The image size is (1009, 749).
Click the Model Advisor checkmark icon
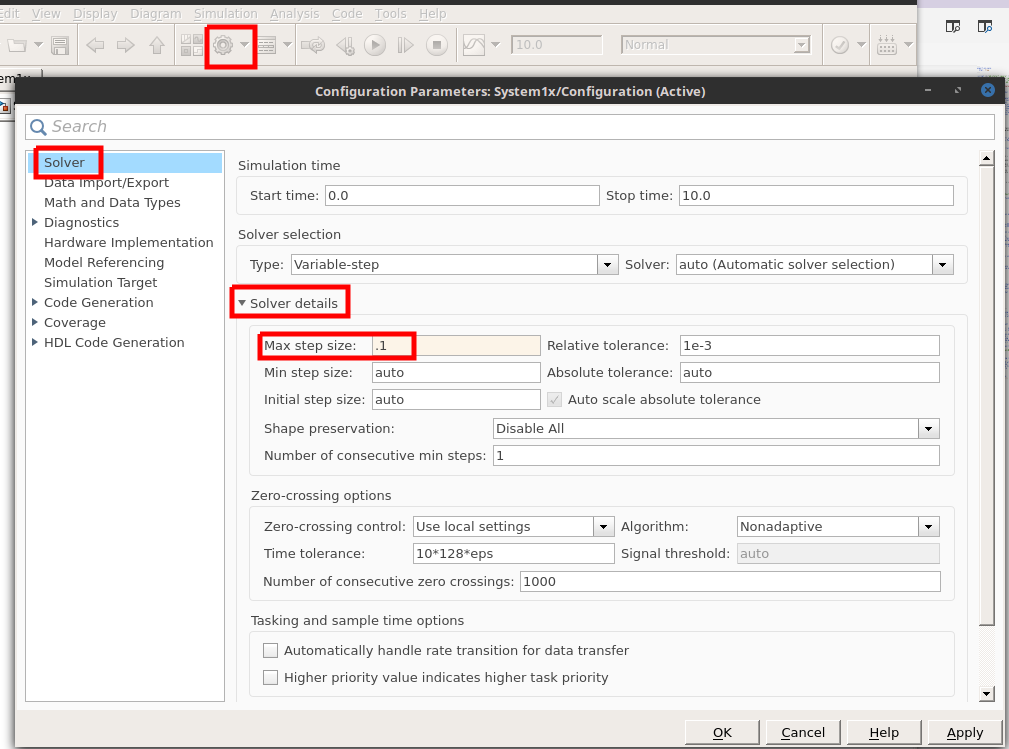coord(840,45)
